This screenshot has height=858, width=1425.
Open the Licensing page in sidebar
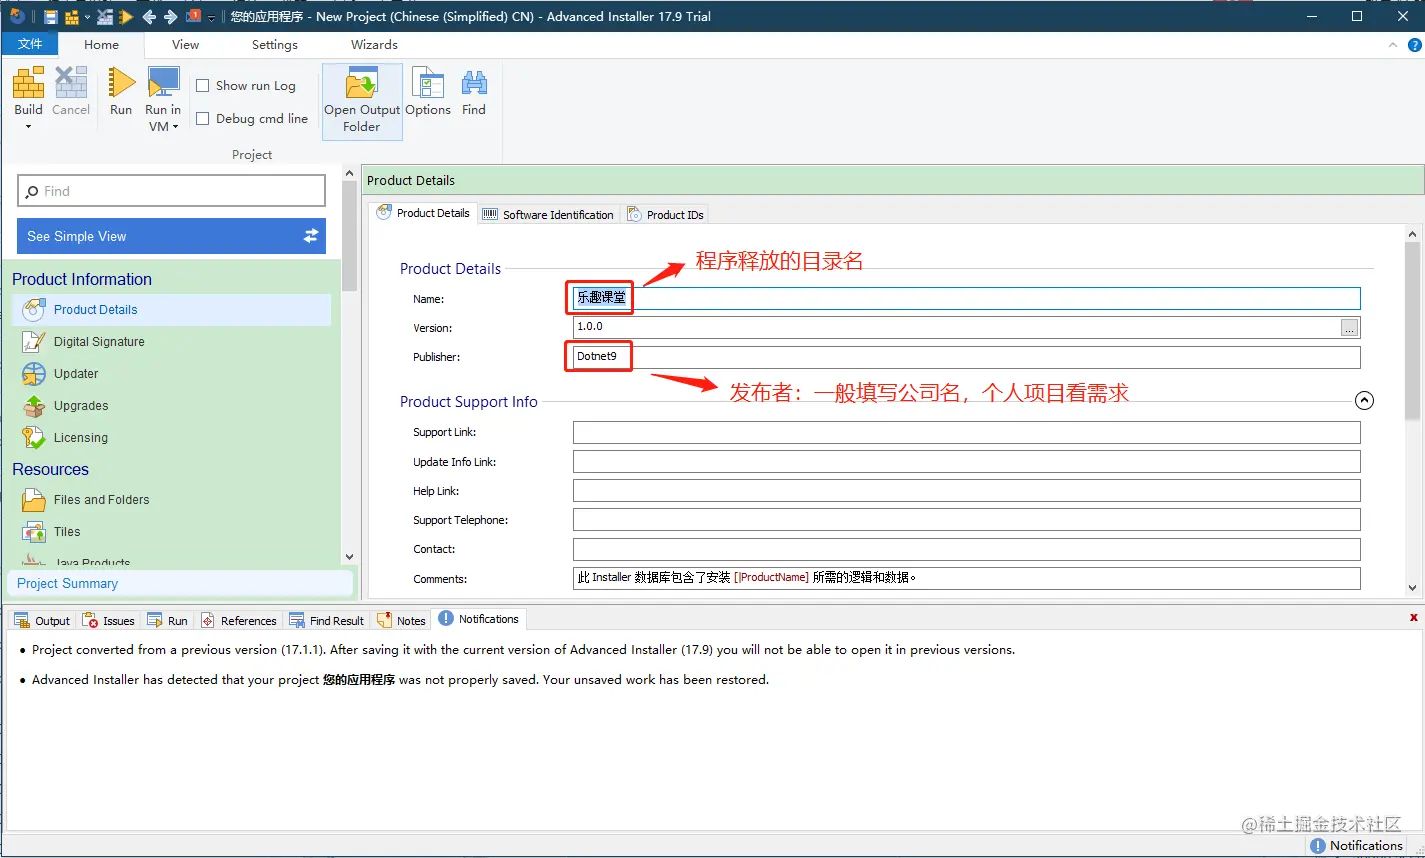click(81, 438)
